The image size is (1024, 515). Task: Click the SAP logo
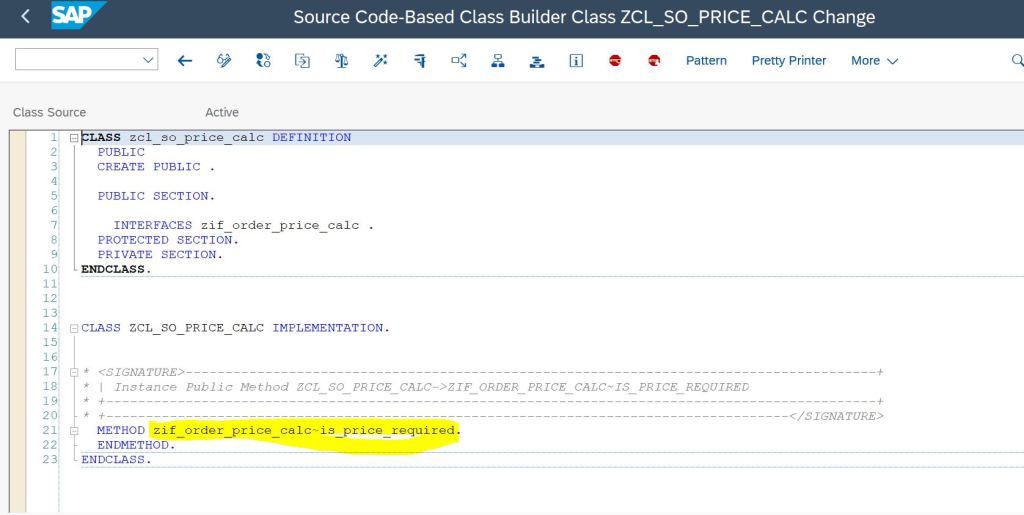click(x=78, y=15)
